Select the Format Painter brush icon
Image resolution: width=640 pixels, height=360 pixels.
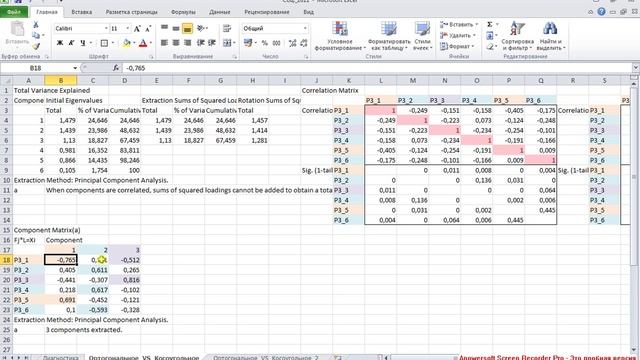pyautogui.click(x=36, y=46)
